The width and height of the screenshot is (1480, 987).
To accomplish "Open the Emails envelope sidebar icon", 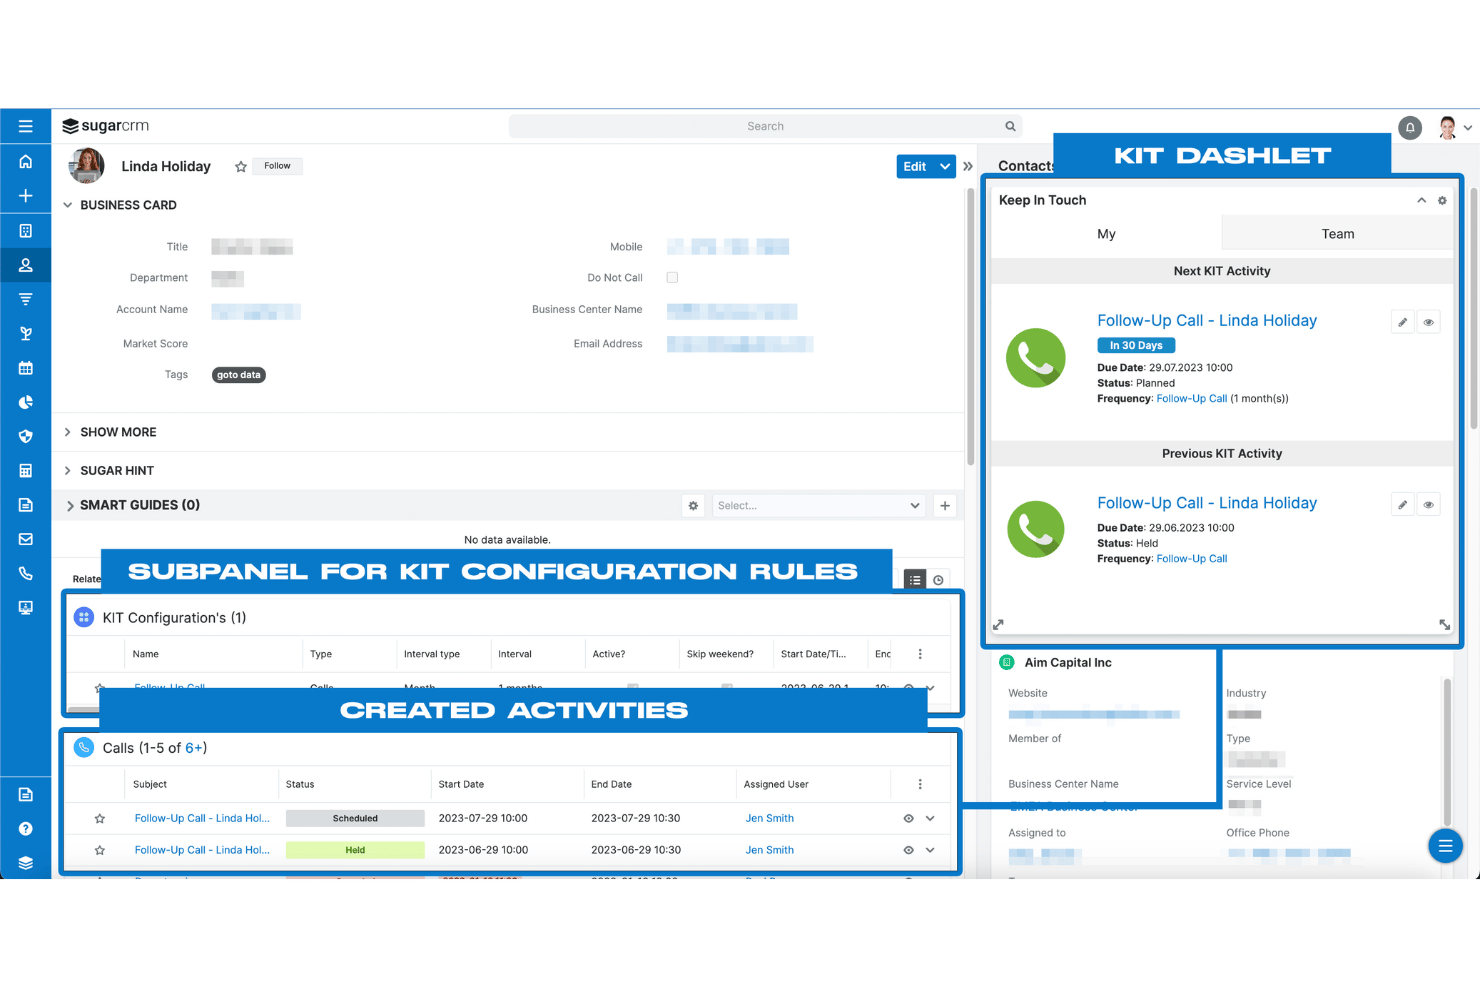I will [x=26, y=539].
